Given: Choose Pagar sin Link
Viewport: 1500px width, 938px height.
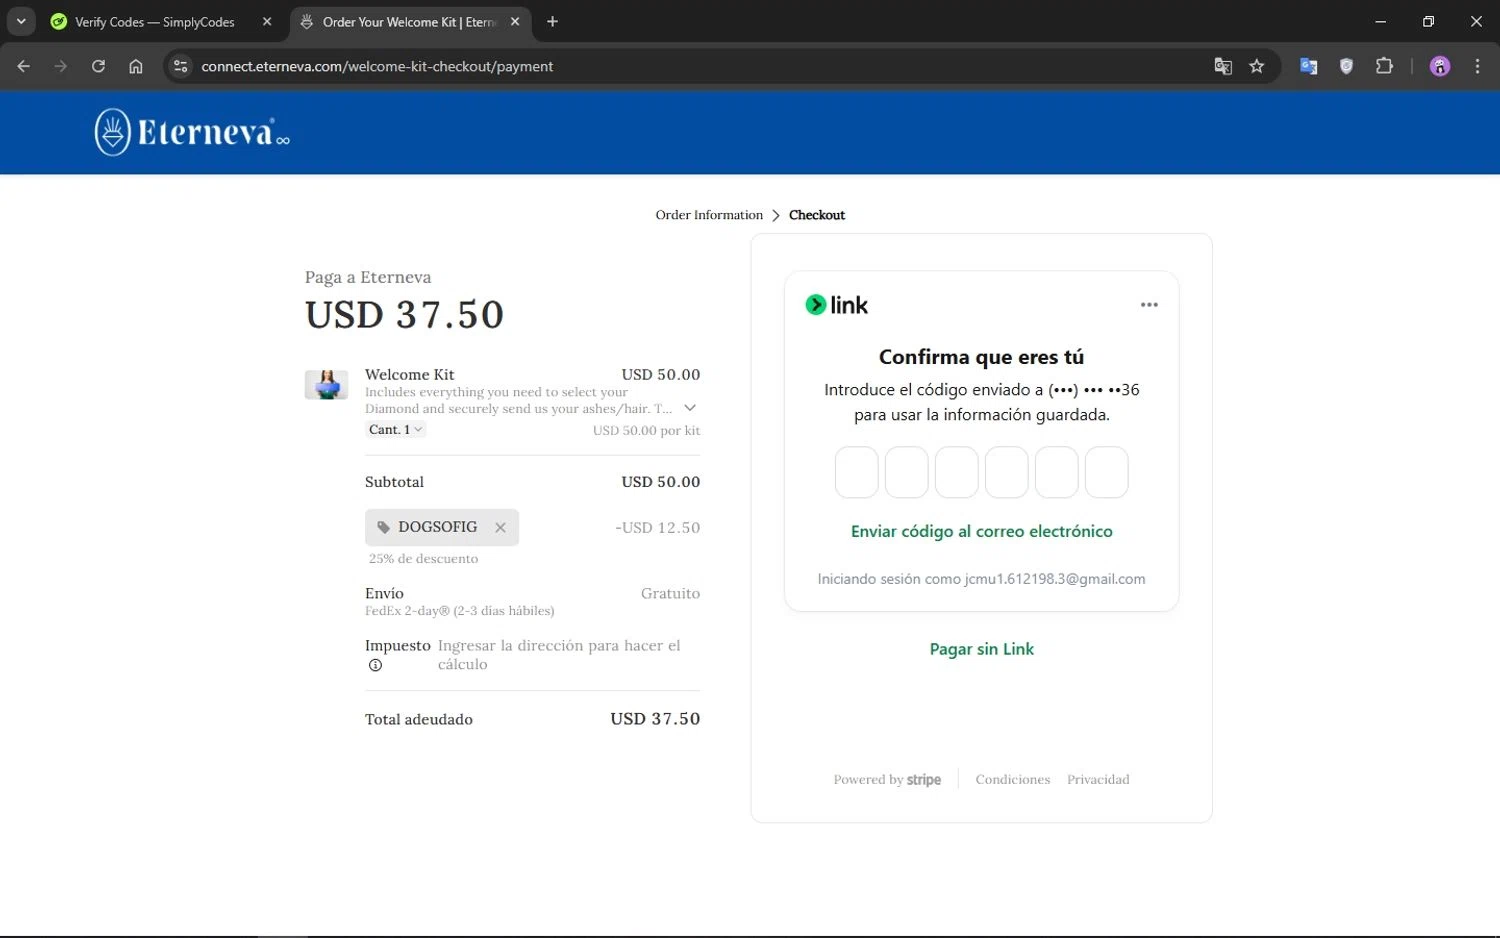Looking at the screenshot, I should point(981,649).
